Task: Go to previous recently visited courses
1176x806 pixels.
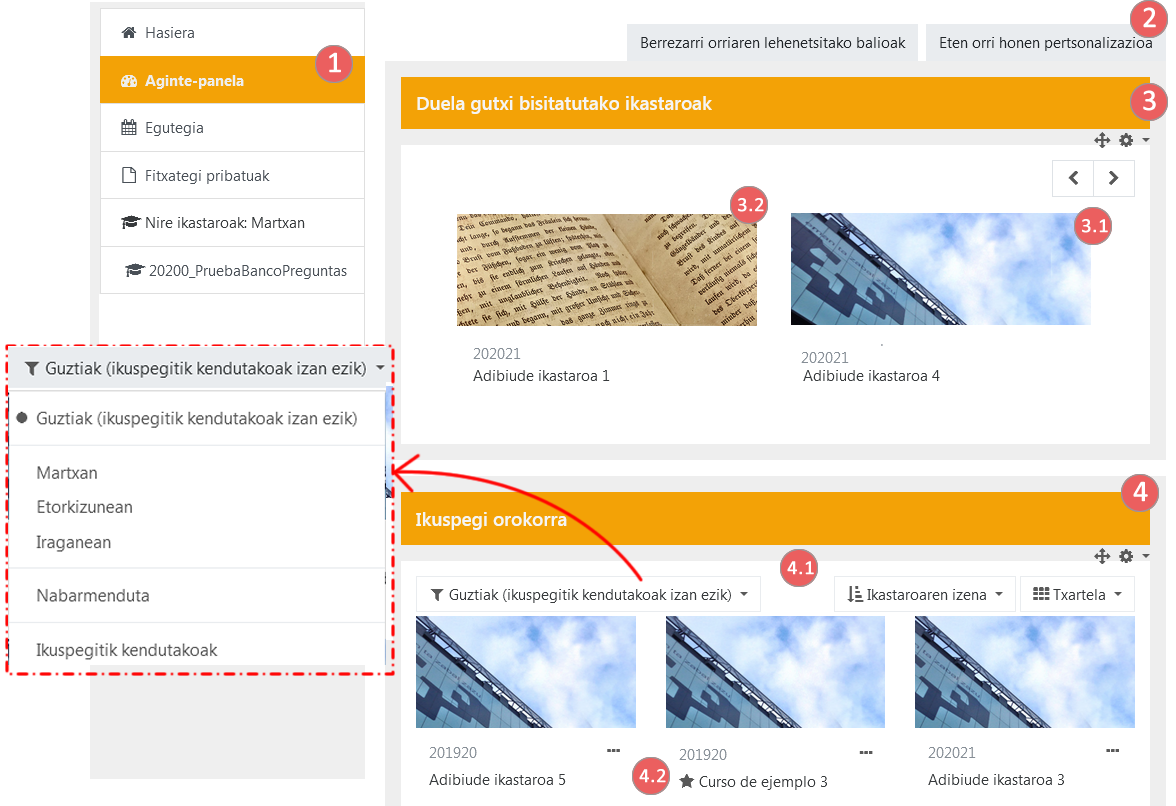Action: 1073,178
